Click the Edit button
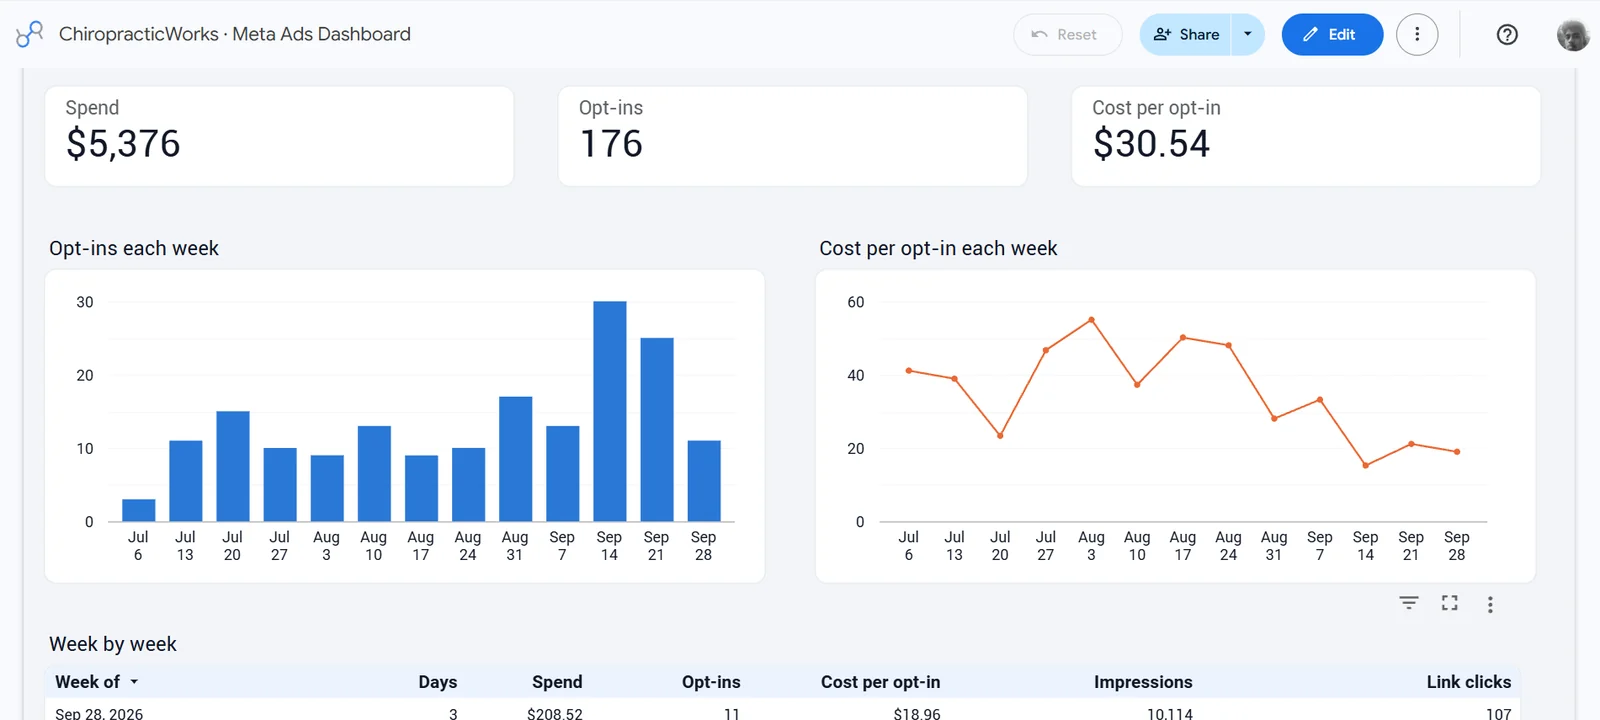Image resolution: width=1600 pixels, height=720 pixels. 1332,34
